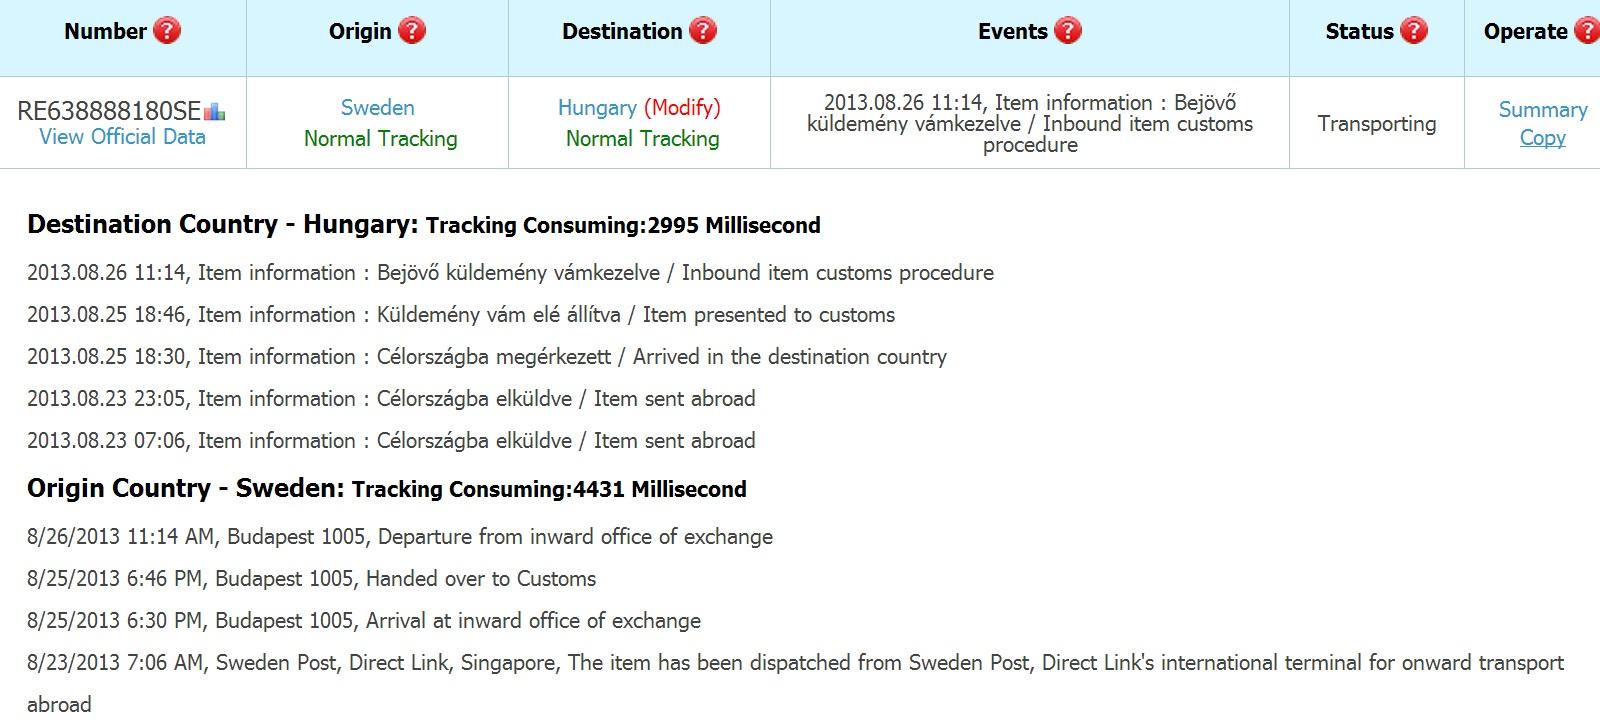Open the Sweden origin link
Image resolution: width=1600 pixels, height=728 pixels.
click(377, 107)
